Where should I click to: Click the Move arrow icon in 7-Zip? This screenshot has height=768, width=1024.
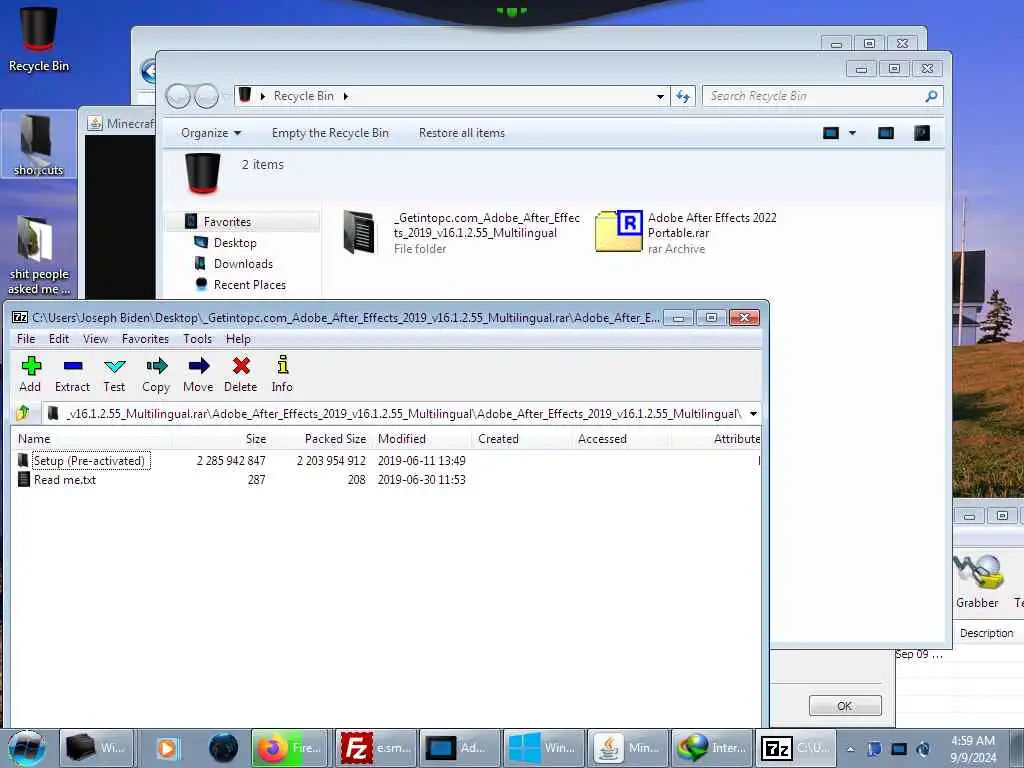[198, 374]
